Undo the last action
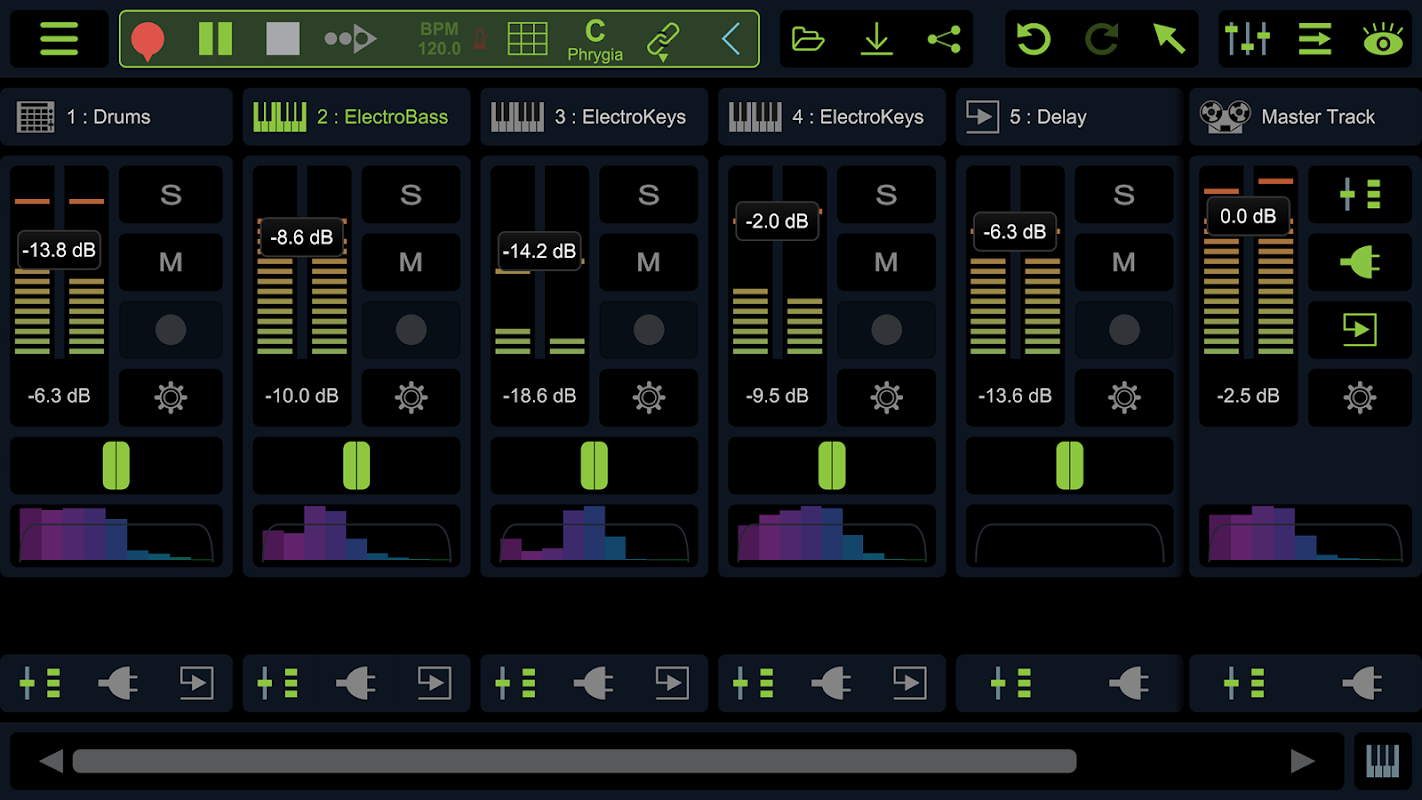 point(1033,40)
